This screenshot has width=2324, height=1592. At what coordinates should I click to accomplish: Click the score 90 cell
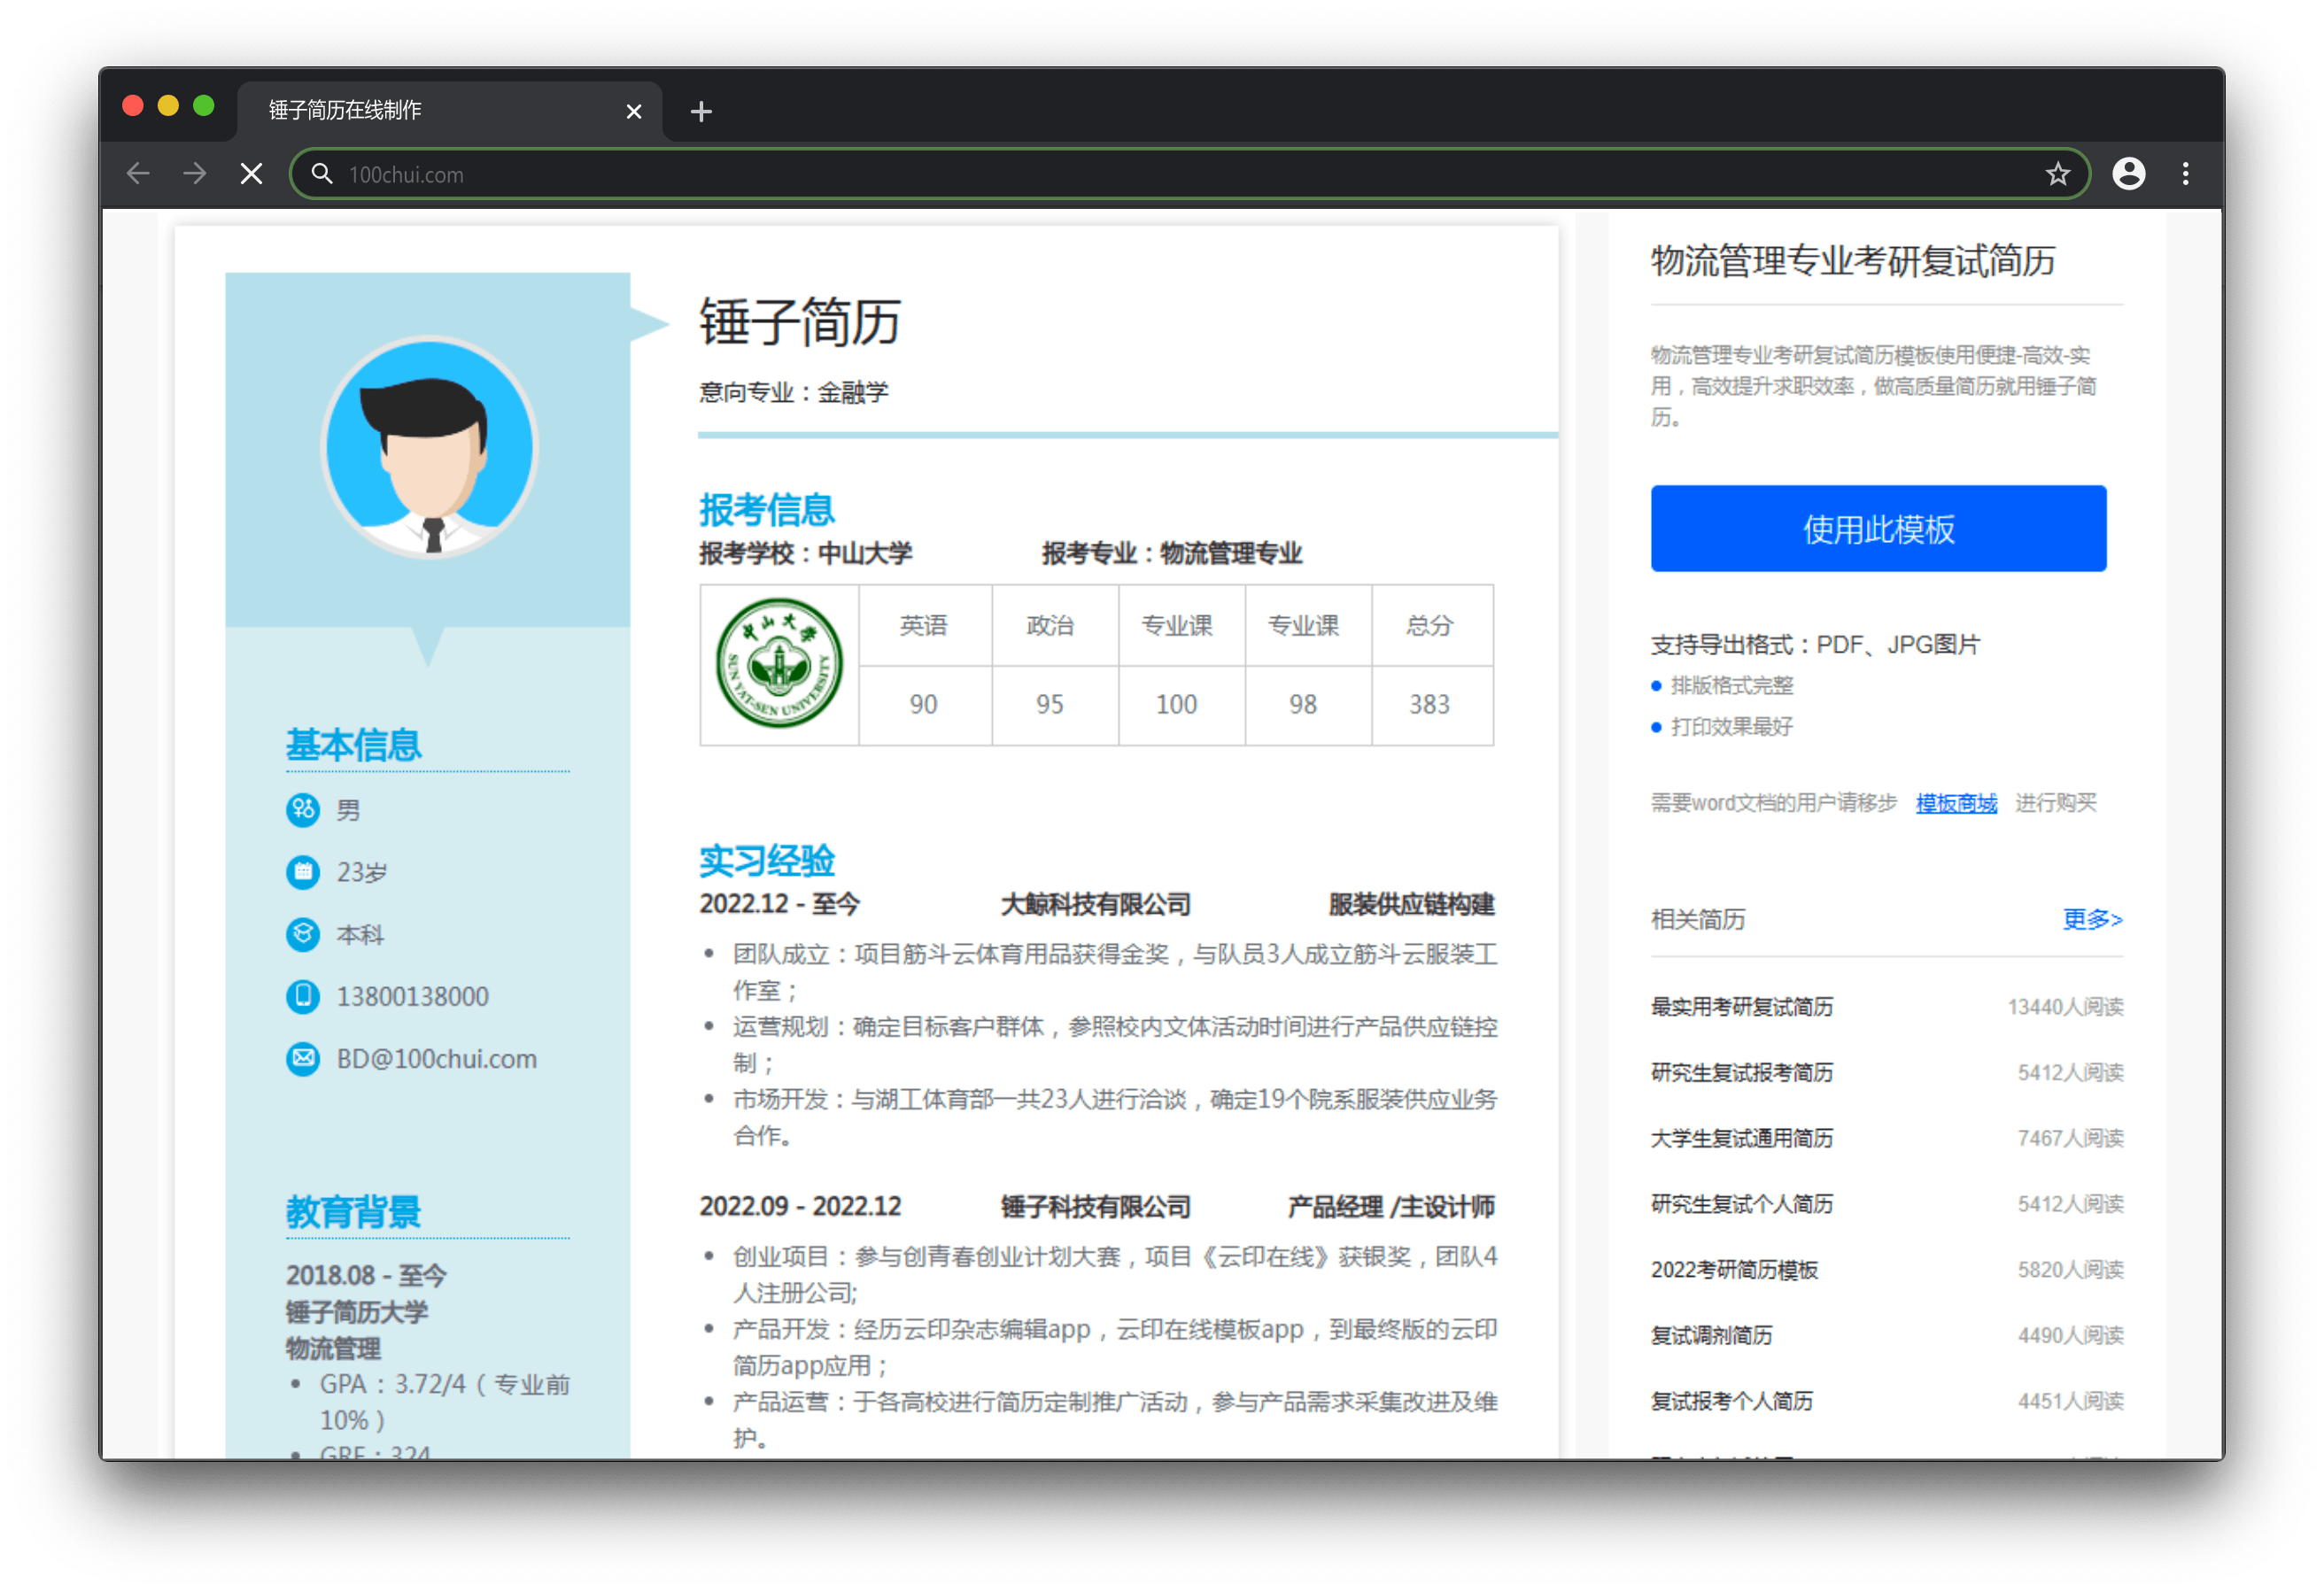click(x=924, y=705)
